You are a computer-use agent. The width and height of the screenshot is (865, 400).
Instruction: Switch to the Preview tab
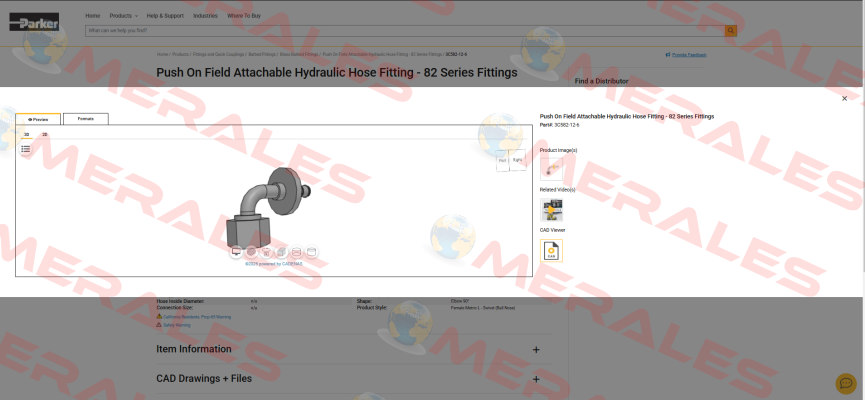coord(38,119)
